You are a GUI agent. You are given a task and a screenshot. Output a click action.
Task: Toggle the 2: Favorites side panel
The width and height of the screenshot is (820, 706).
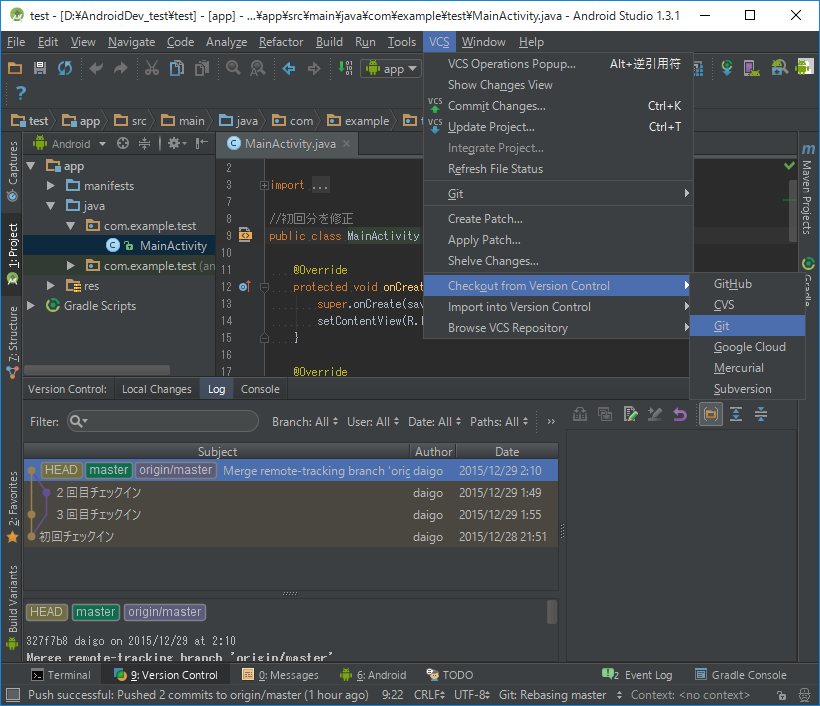coord(12,506)
